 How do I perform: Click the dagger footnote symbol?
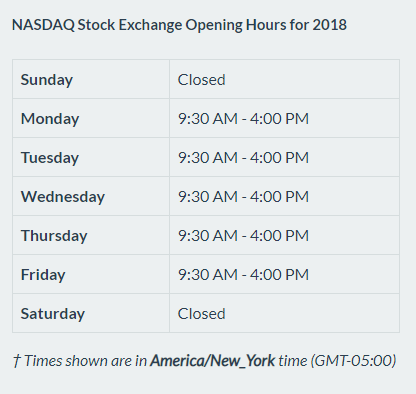pos(16,361)
